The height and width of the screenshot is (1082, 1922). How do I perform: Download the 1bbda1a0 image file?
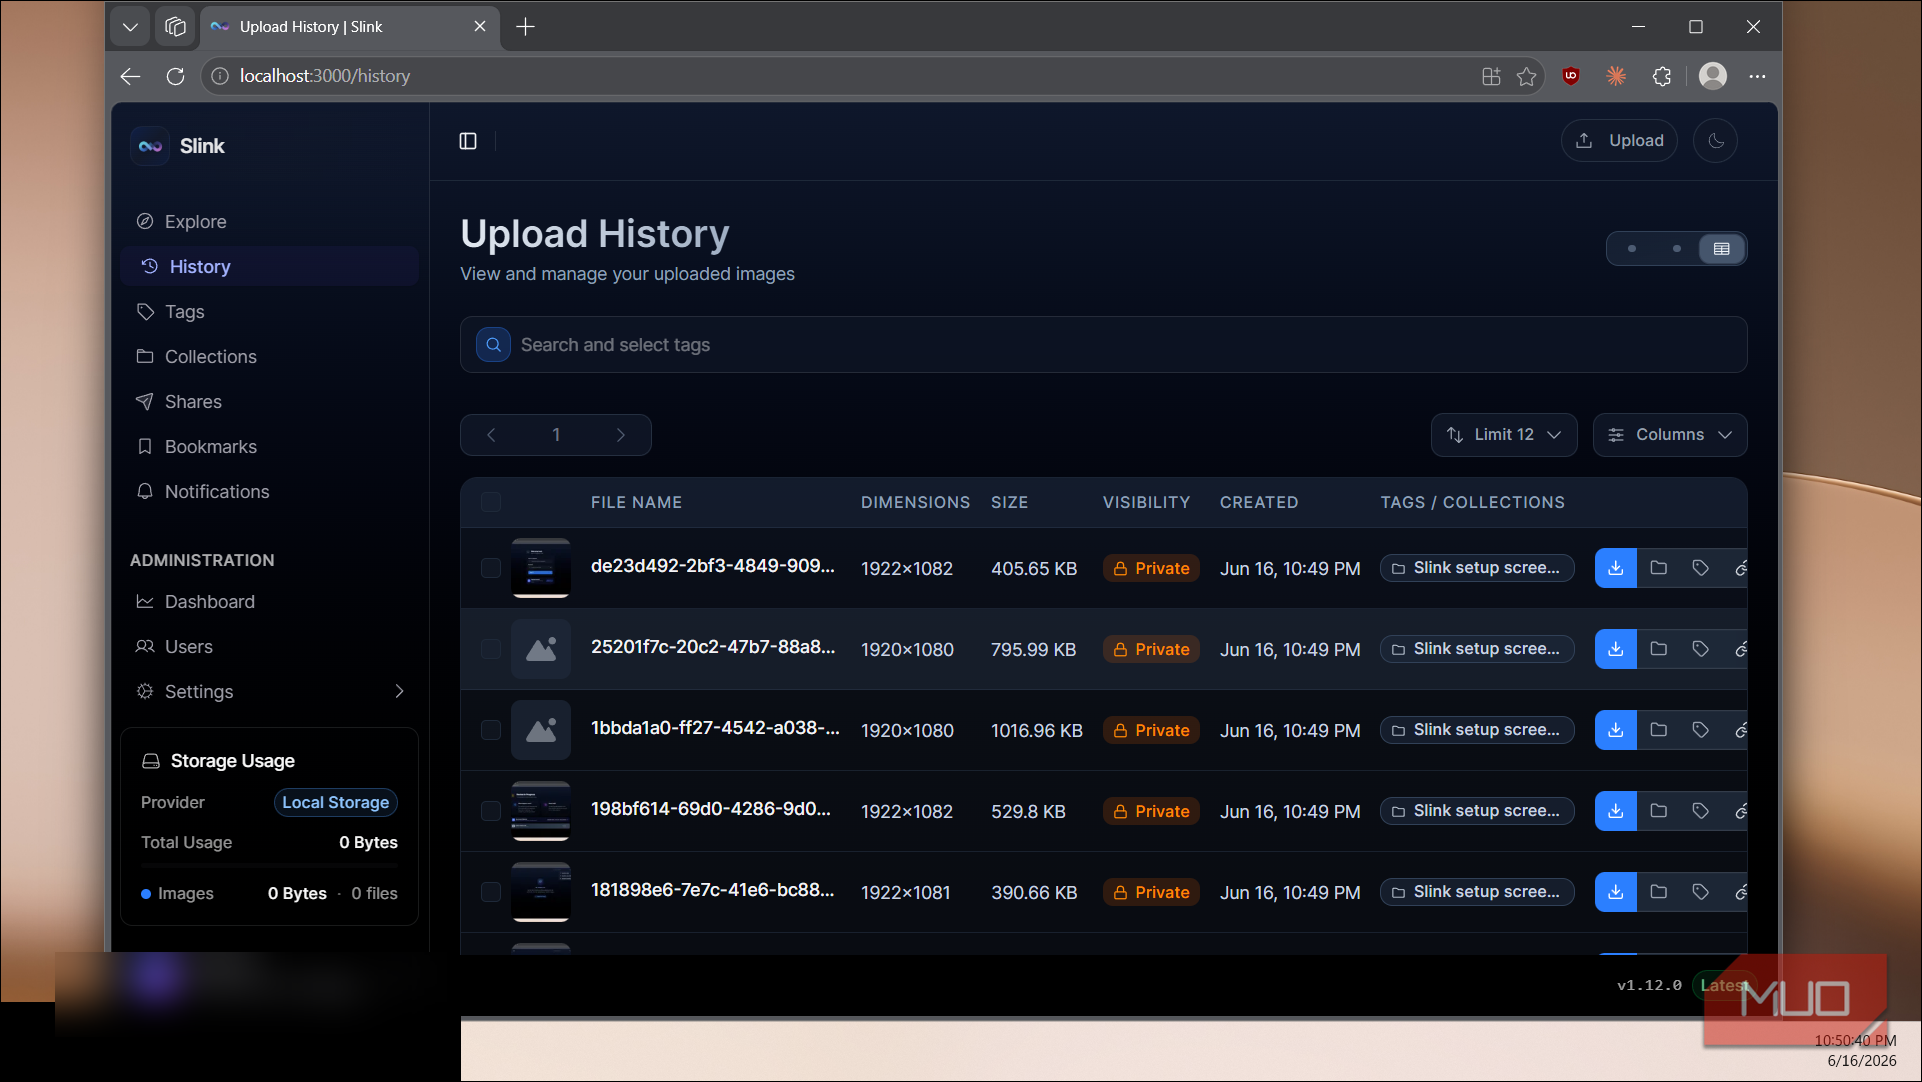click(x=1616, y=730)
